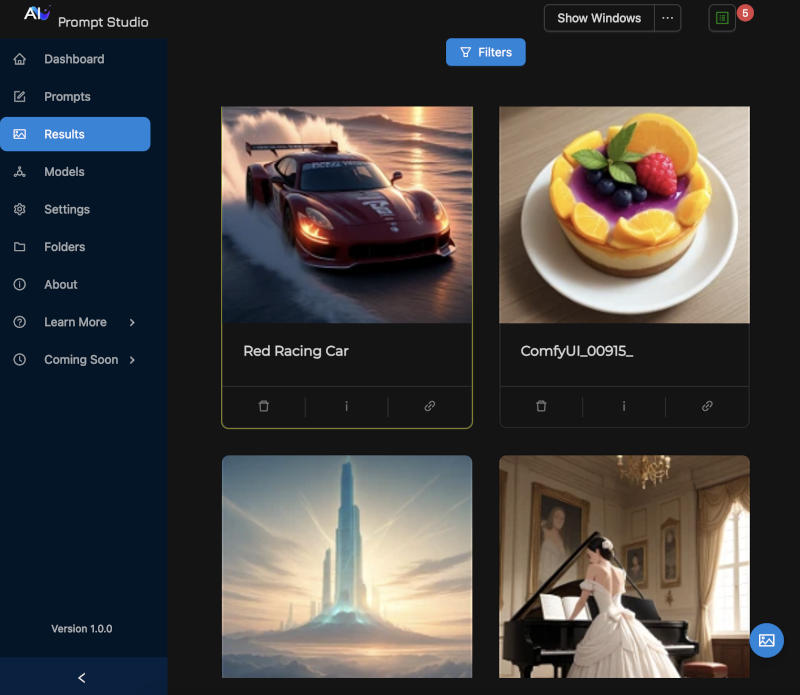Click the red notification badge showing 5
This screenshot has width=800, height=695.
tap(745, 13)
